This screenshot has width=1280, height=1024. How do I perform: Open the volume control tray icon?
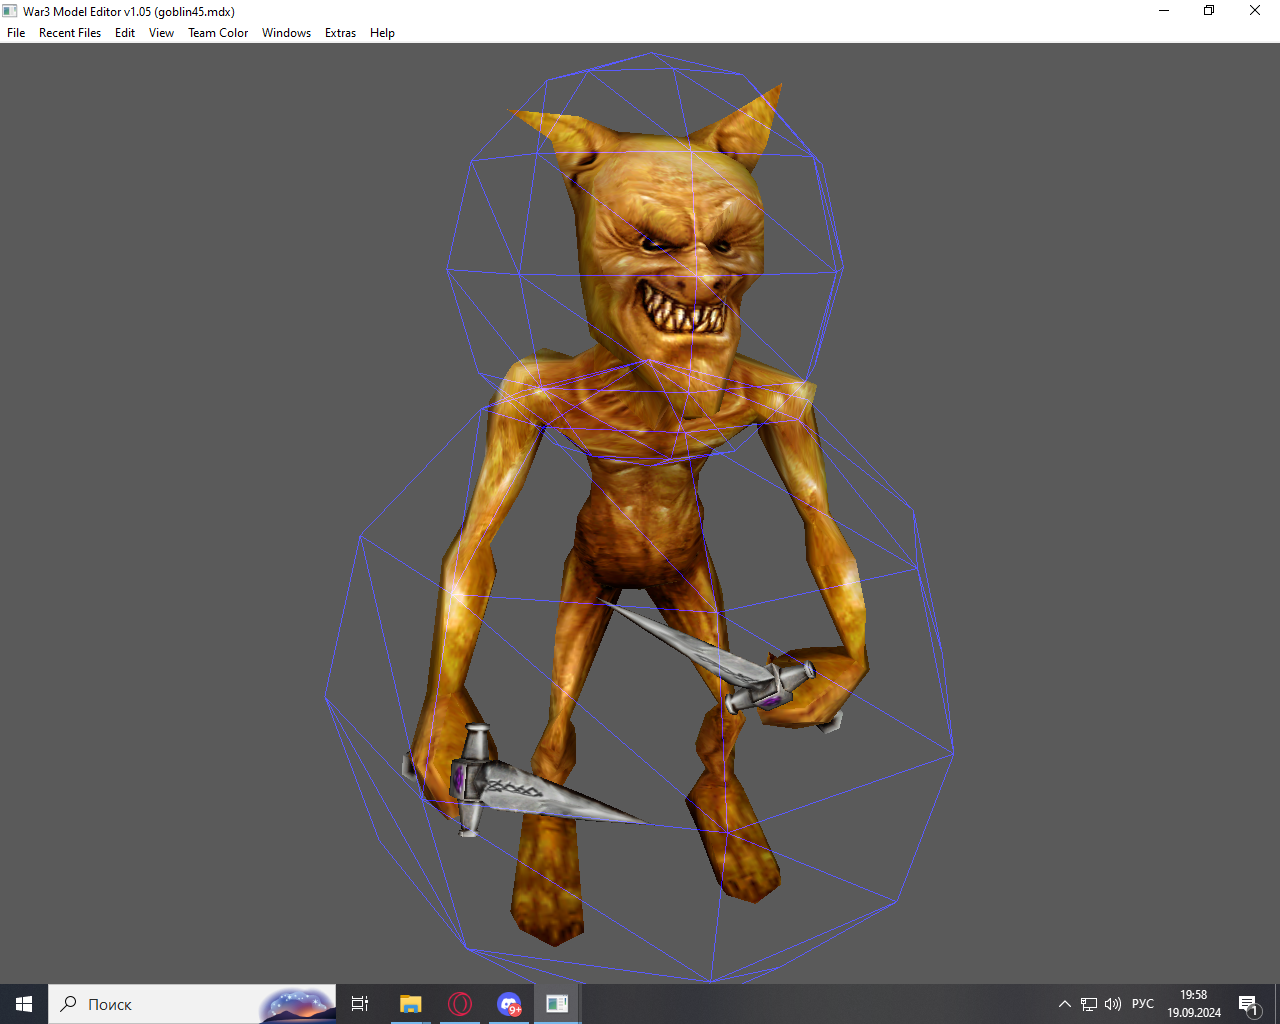[1113, 1004]
